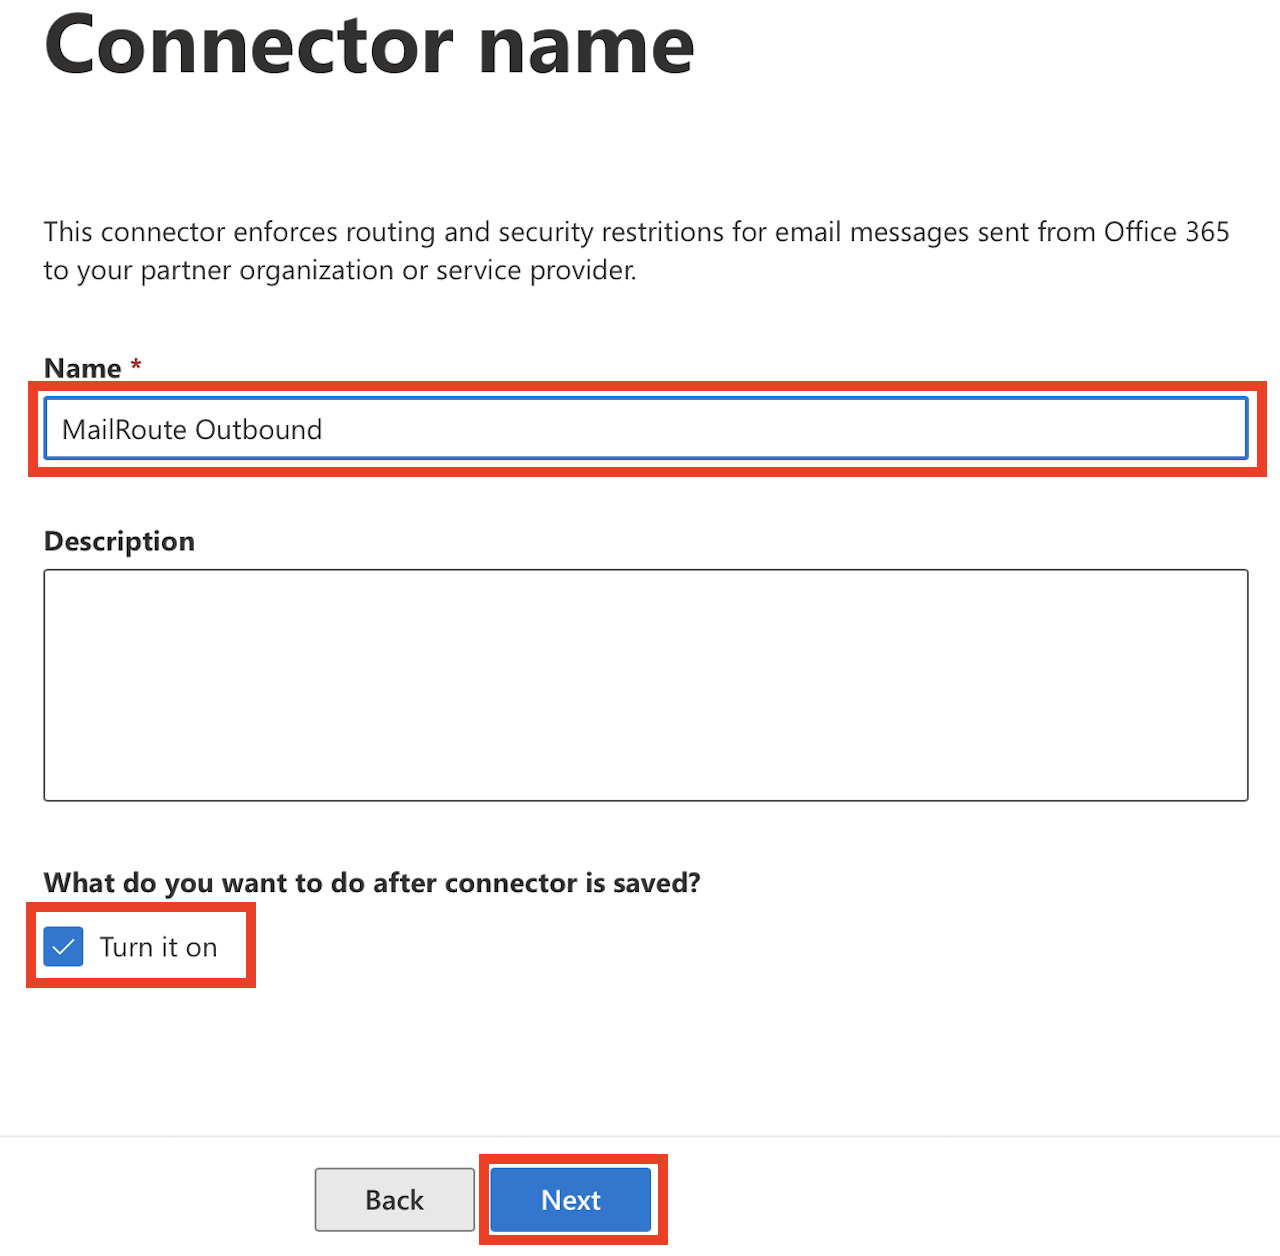Image resolution: width=1280 pixels, height=1256 pixels.
Task: Click the Name field label
Action: (x=82, y=368)
